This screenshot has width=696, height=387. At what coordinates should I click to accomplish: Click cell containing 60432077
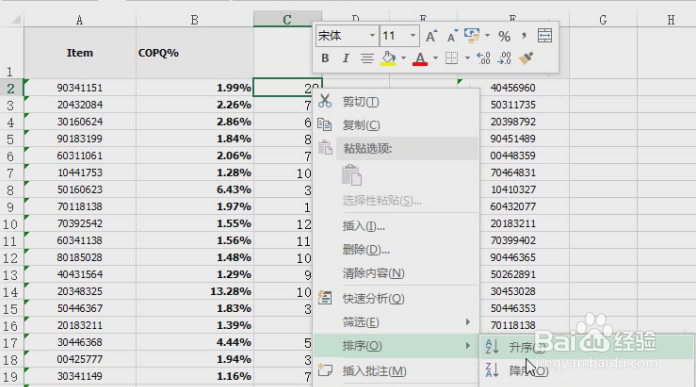pos(513,206)
